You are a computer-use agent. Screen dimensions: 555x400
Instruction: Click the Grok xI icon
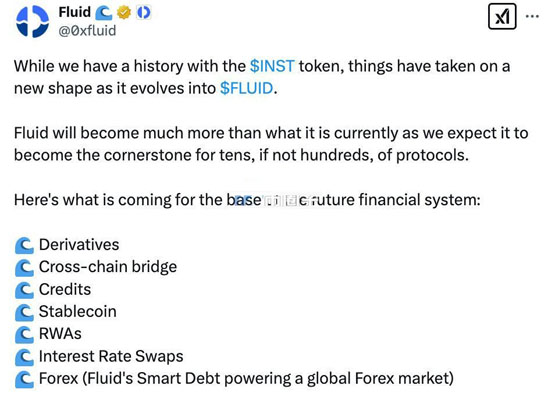tap(502, 16)
